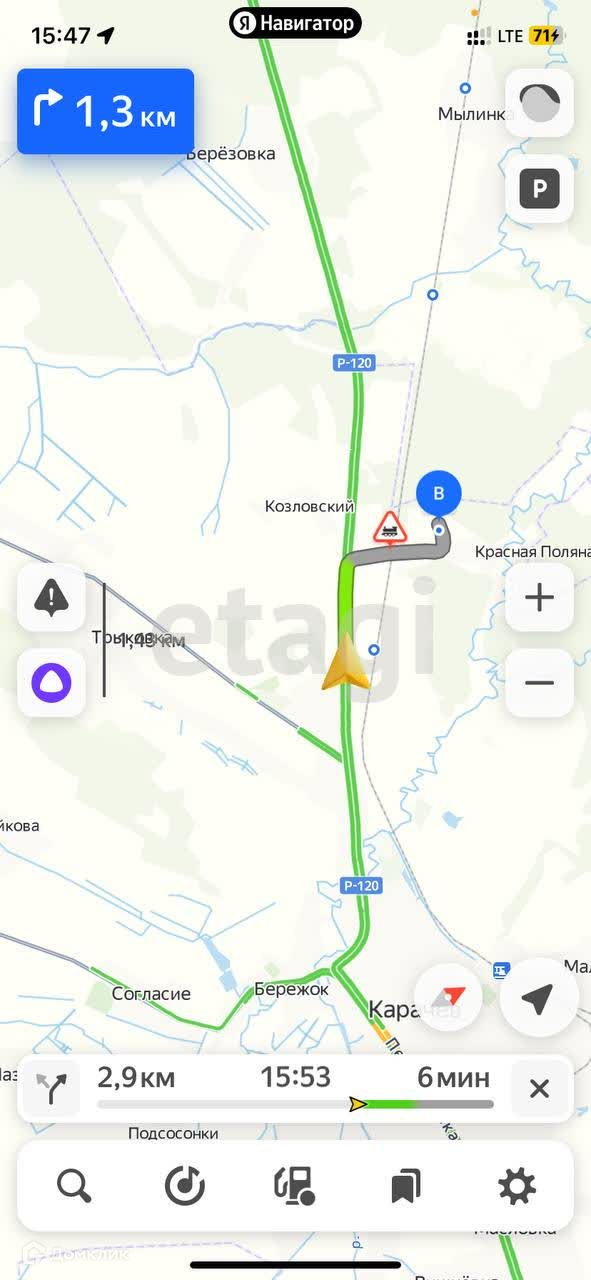591x1280 pixels.
Task: Open route overview alternatives icon
Action: click(x=51, y=1088)
